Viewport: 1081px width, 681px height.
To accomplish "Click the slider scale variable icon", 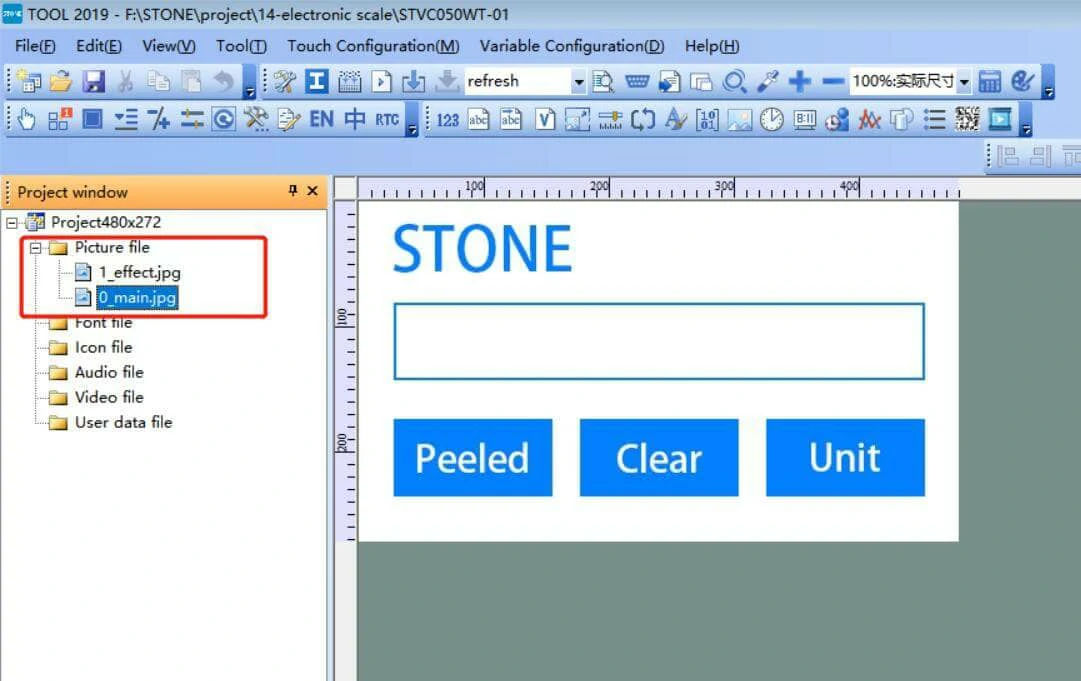I will pos(610,120).
